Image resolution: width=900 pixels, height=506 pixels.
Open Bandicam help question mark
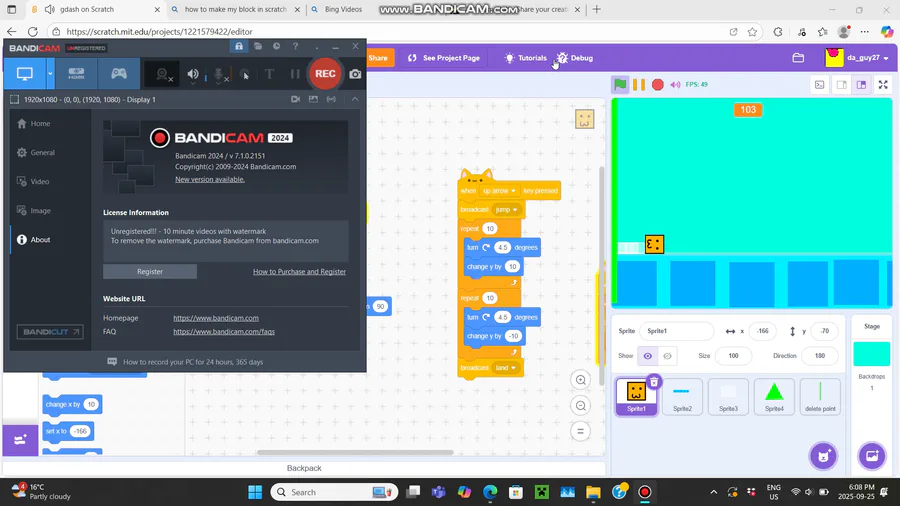tap(296, 46)
